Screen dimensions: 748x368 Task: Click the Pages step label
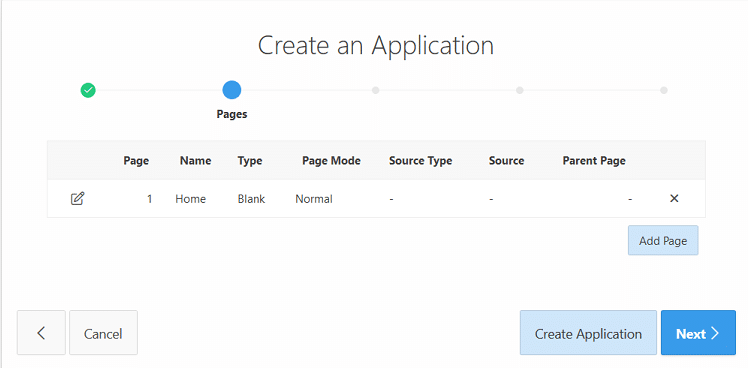click(x=232, y=115)
